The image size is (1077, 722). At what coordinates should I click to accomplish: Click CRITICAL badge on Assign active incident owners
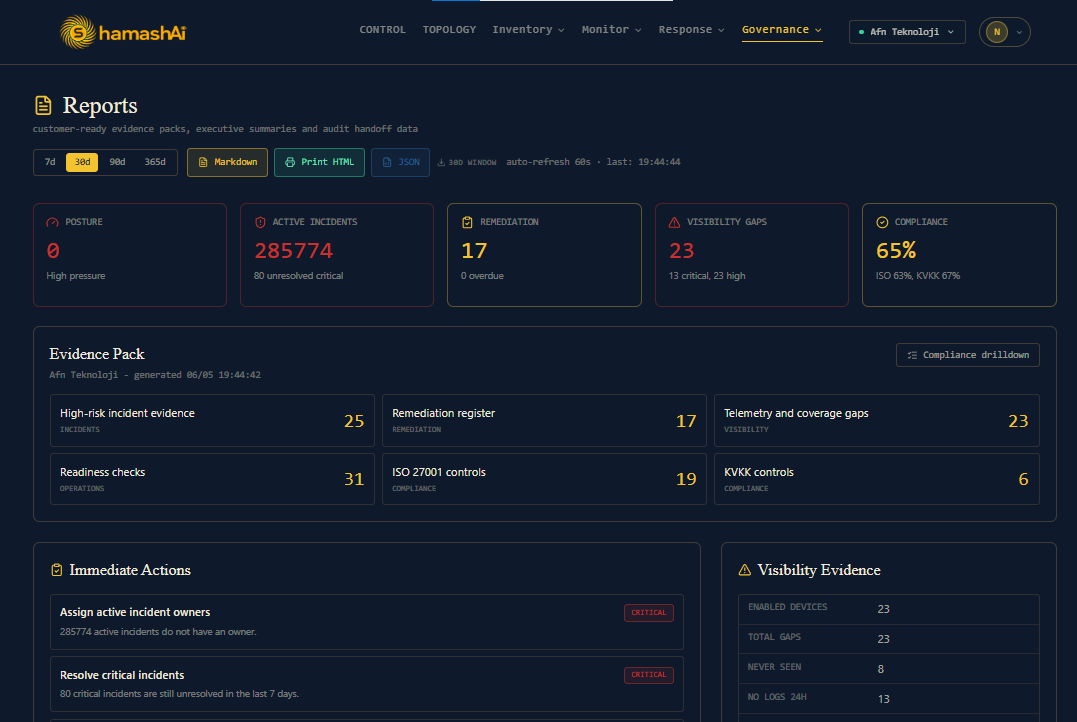coord(648,613)
